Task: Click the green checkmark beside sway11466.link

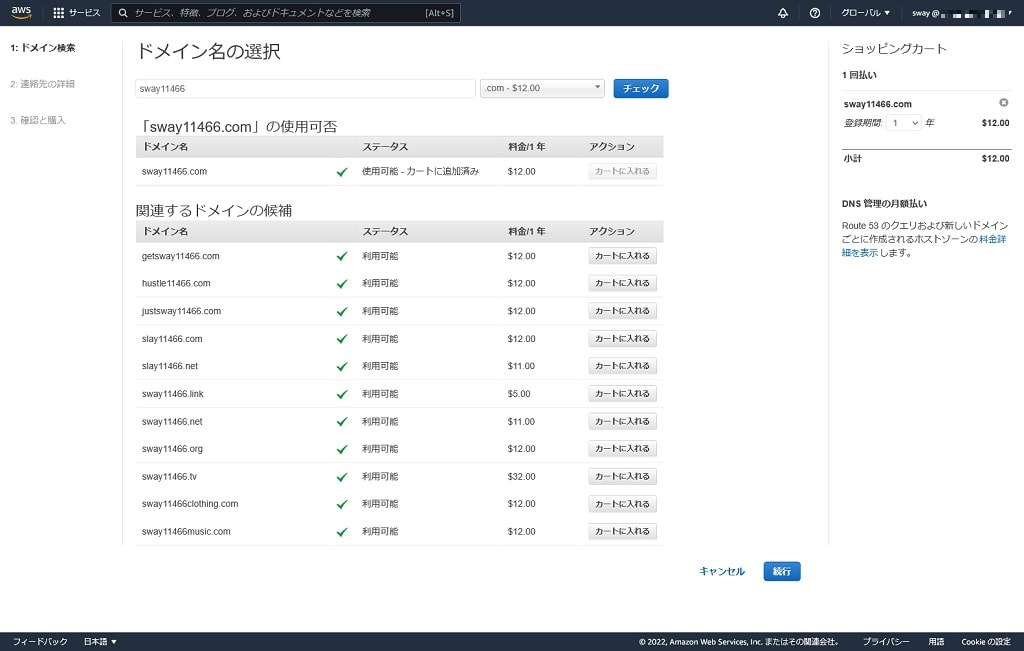Action: click(342, 394)
